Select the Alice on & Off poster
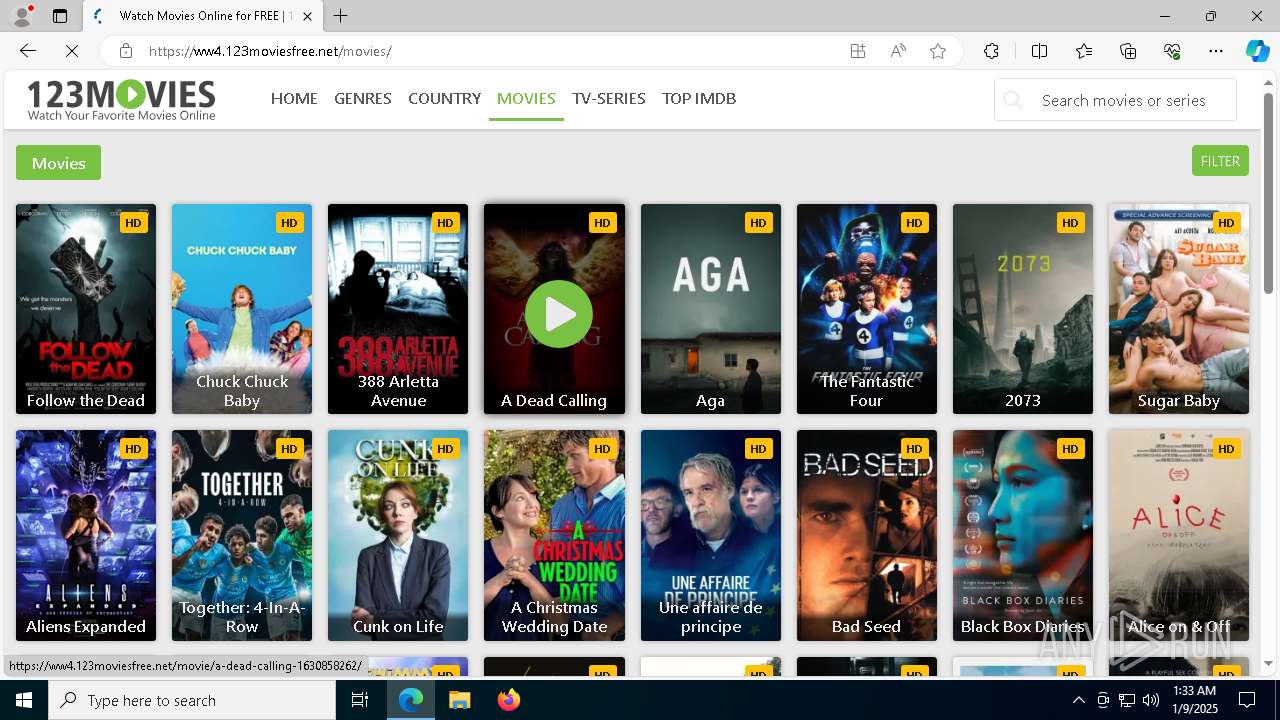The image size is (1280, 720). tap(1179, 535)
